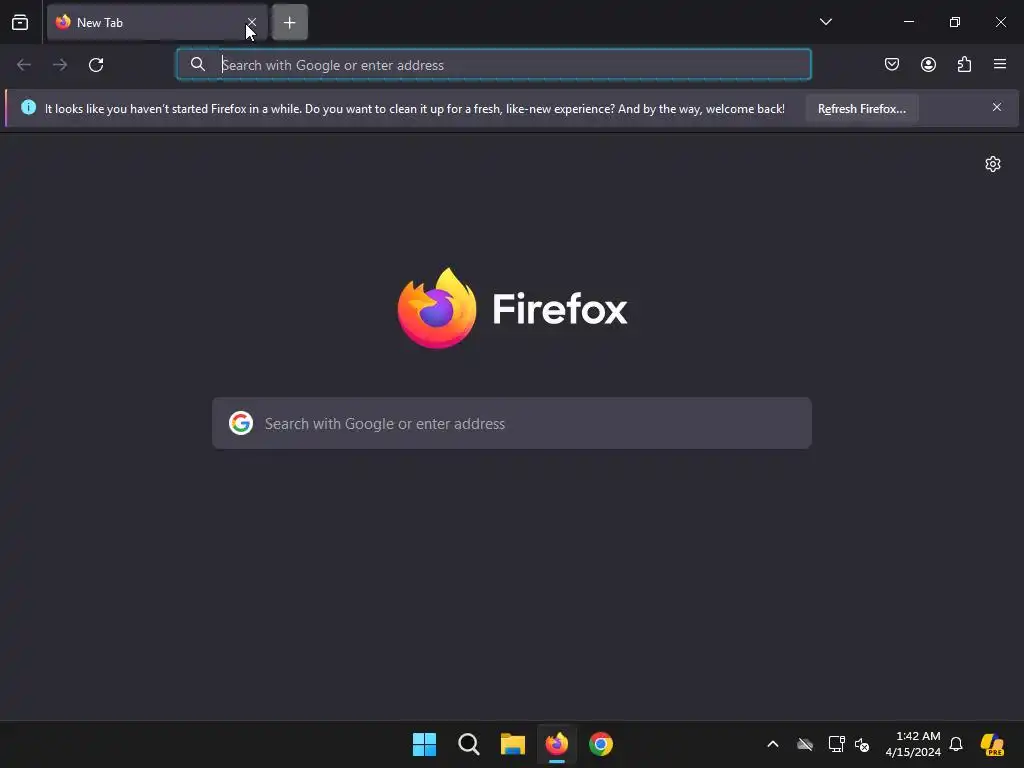This screenshot has width=1024, height=768.
Task: Open the Extensions puzzle icon
Action: (x=964, y=64)
